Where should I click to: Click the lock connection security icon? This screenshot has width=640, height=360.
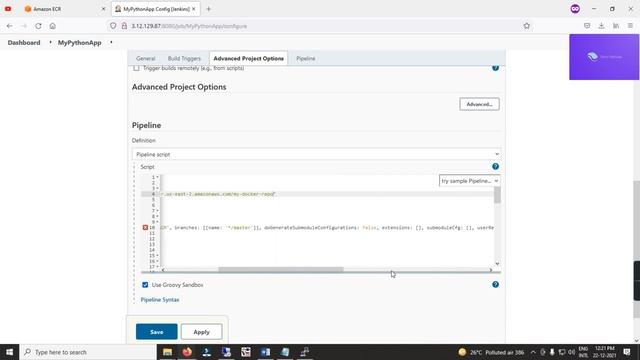click(124, 26)
